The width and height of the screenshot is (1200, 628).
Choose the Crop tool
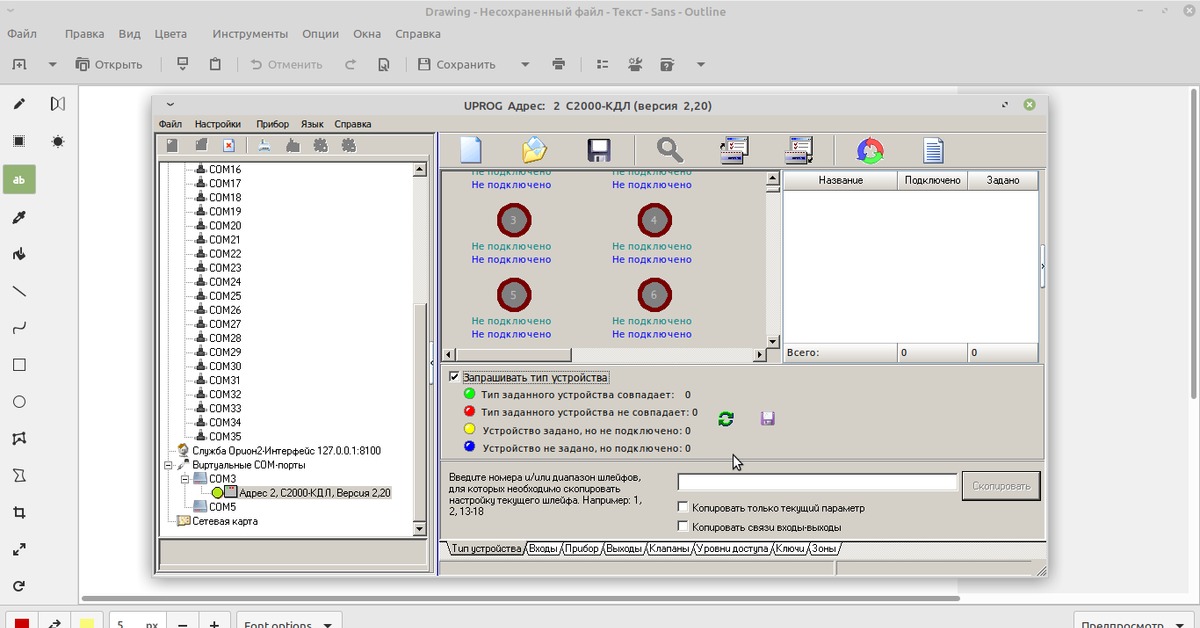click(19, 512)
